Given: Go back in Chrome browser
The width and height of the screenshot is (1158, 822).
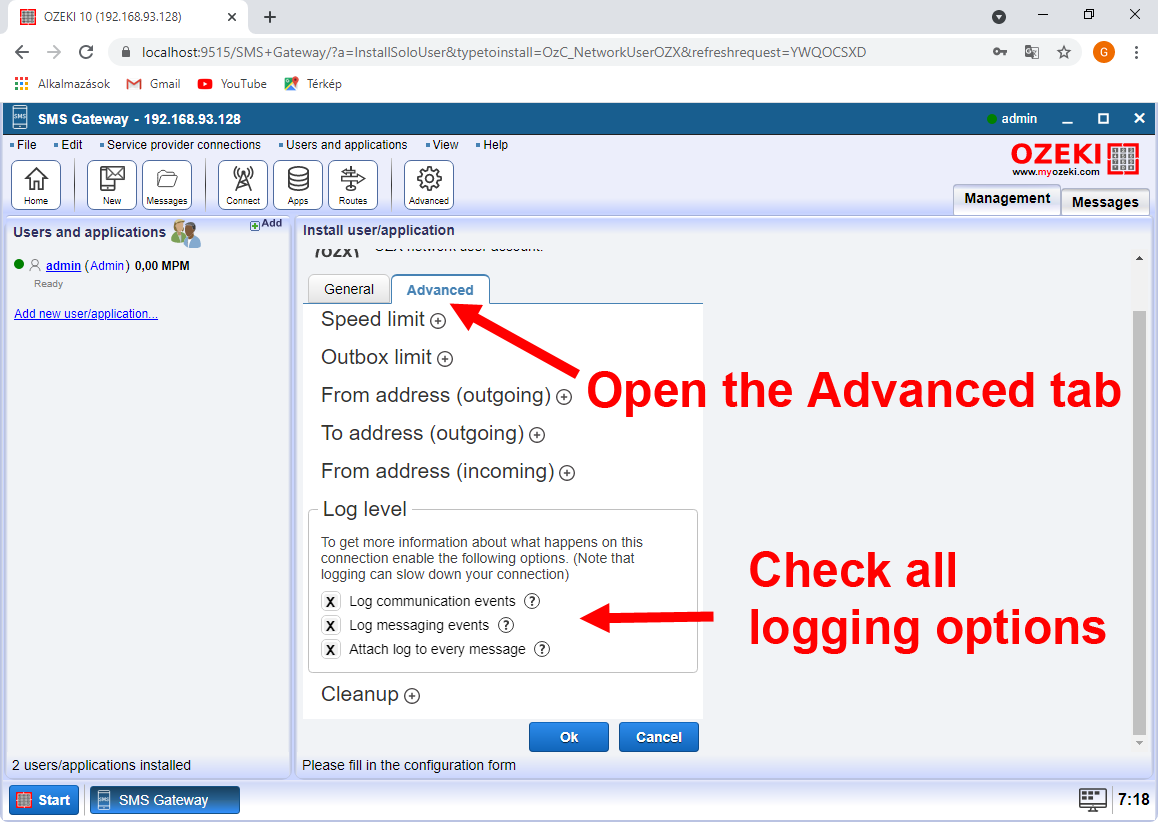Looking at the screenshot, I should [22, 52].
